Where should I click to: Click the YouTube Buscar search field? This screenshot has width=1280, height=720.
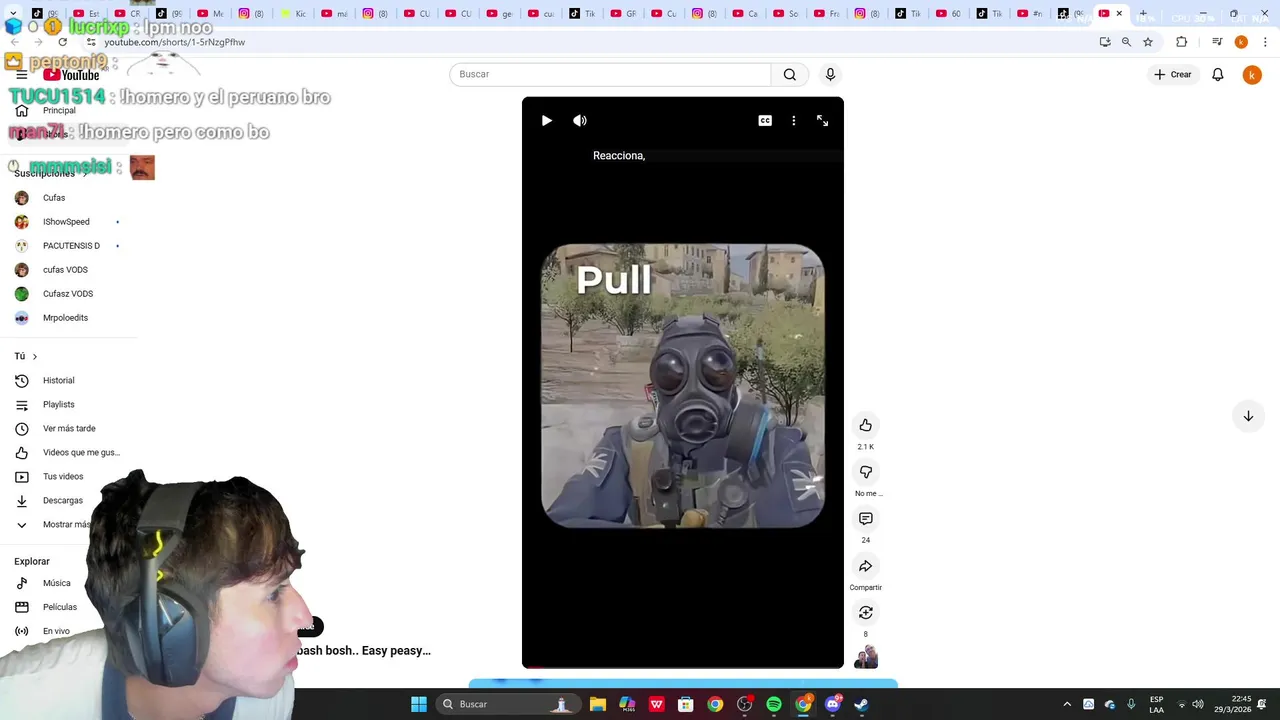[610, 74]
